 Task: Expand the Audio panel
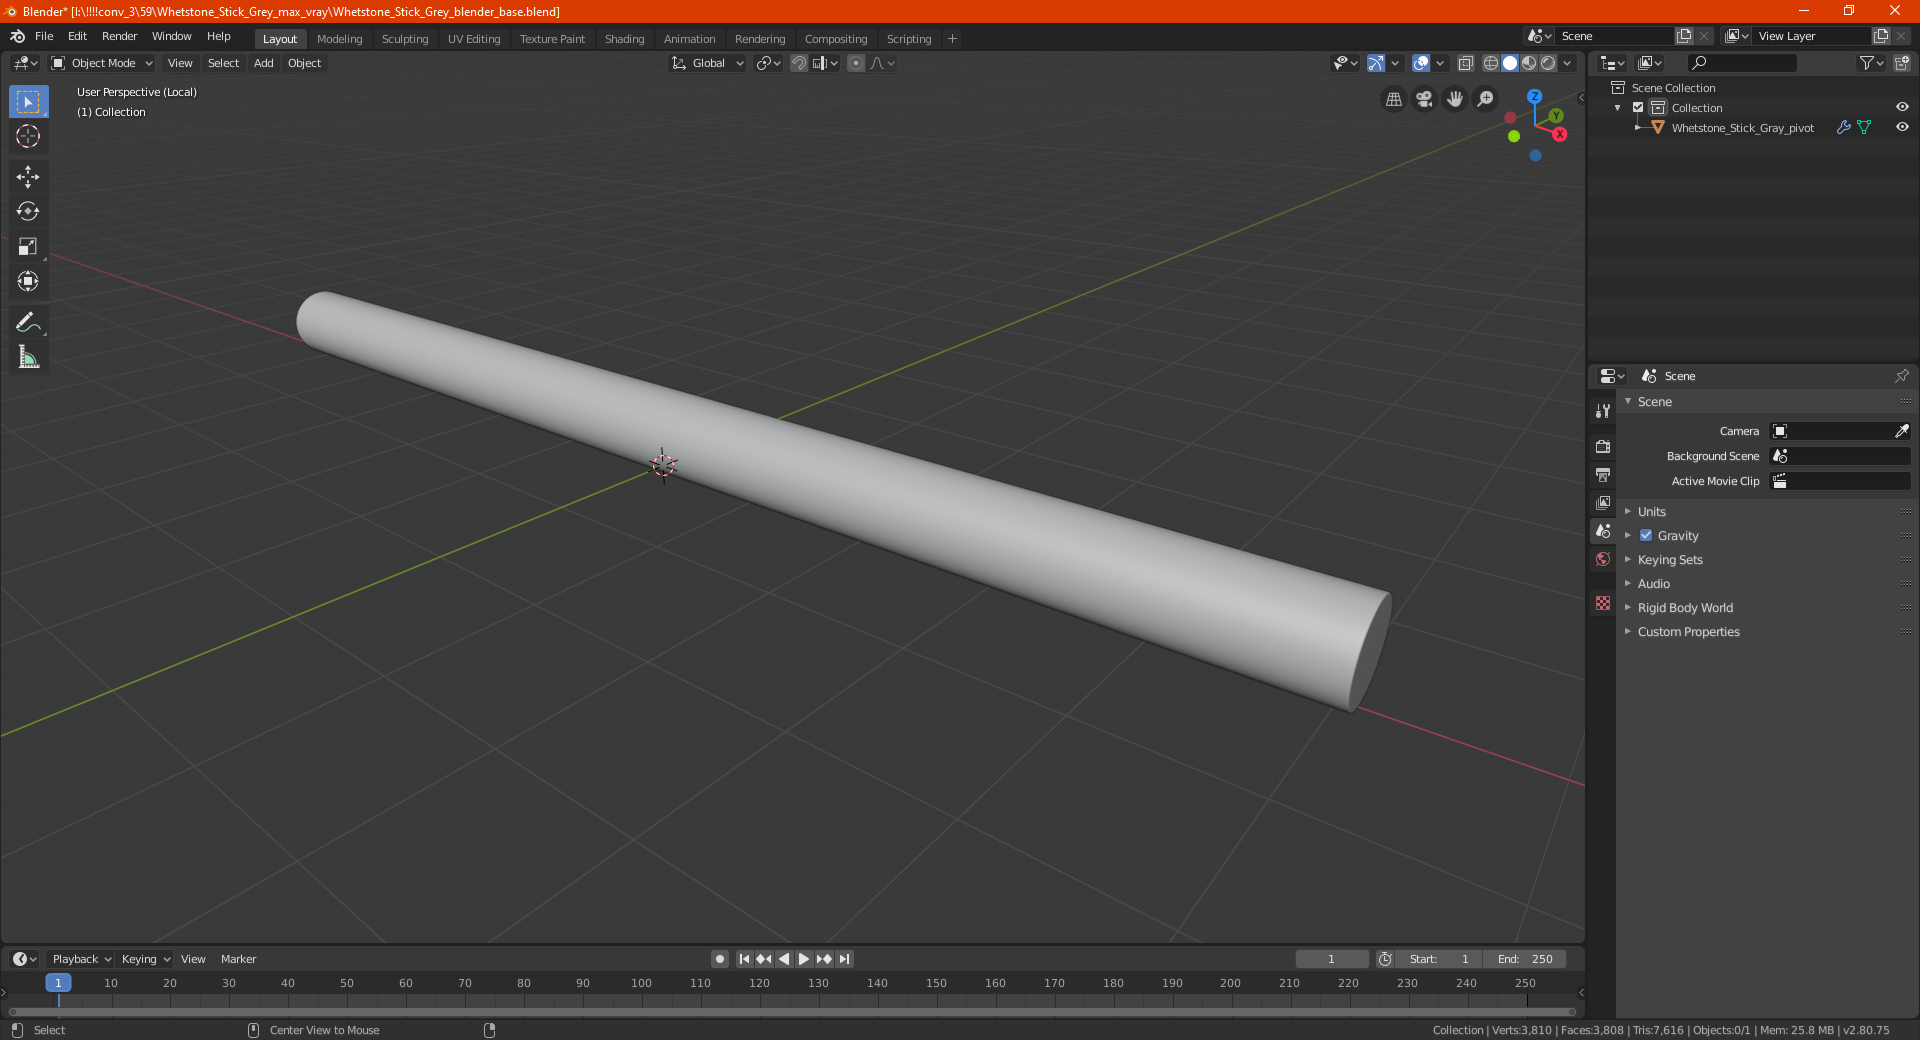(x=1653, y=584)
